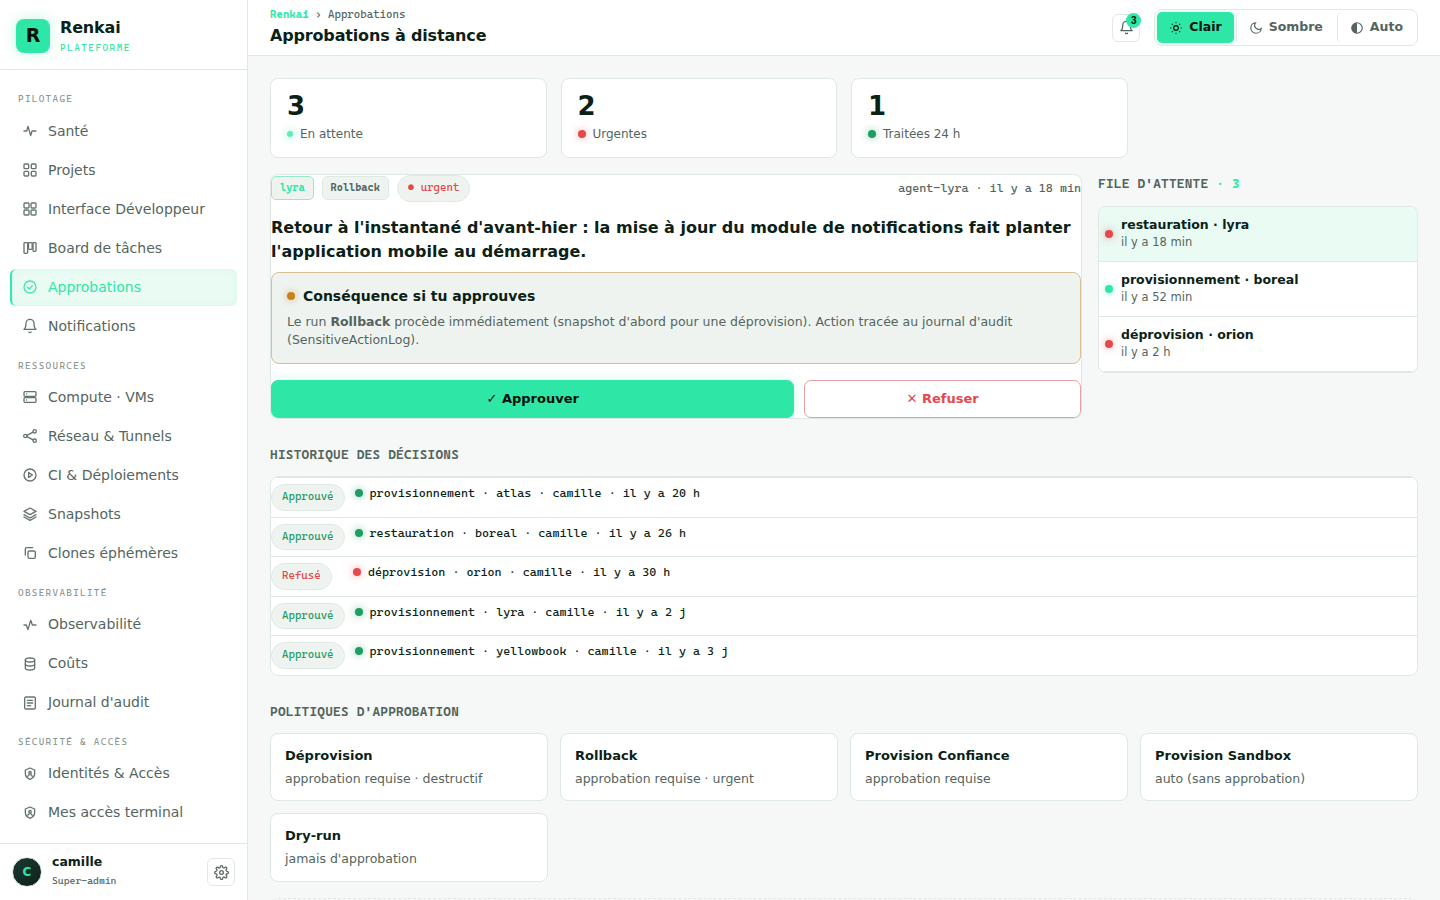Open the Provision Sandbox policy card

pyautogui.click(x=1279, y=767)
